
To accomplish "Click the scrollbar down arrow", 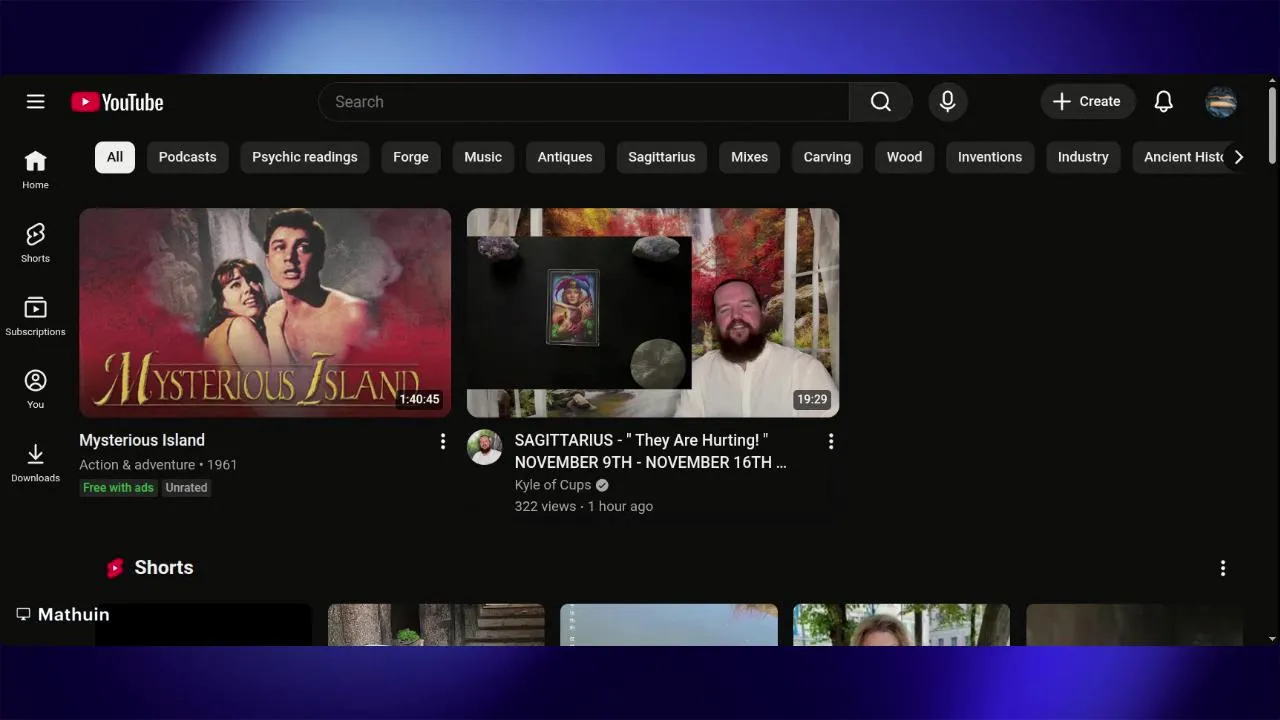I will pos(1272,638).
